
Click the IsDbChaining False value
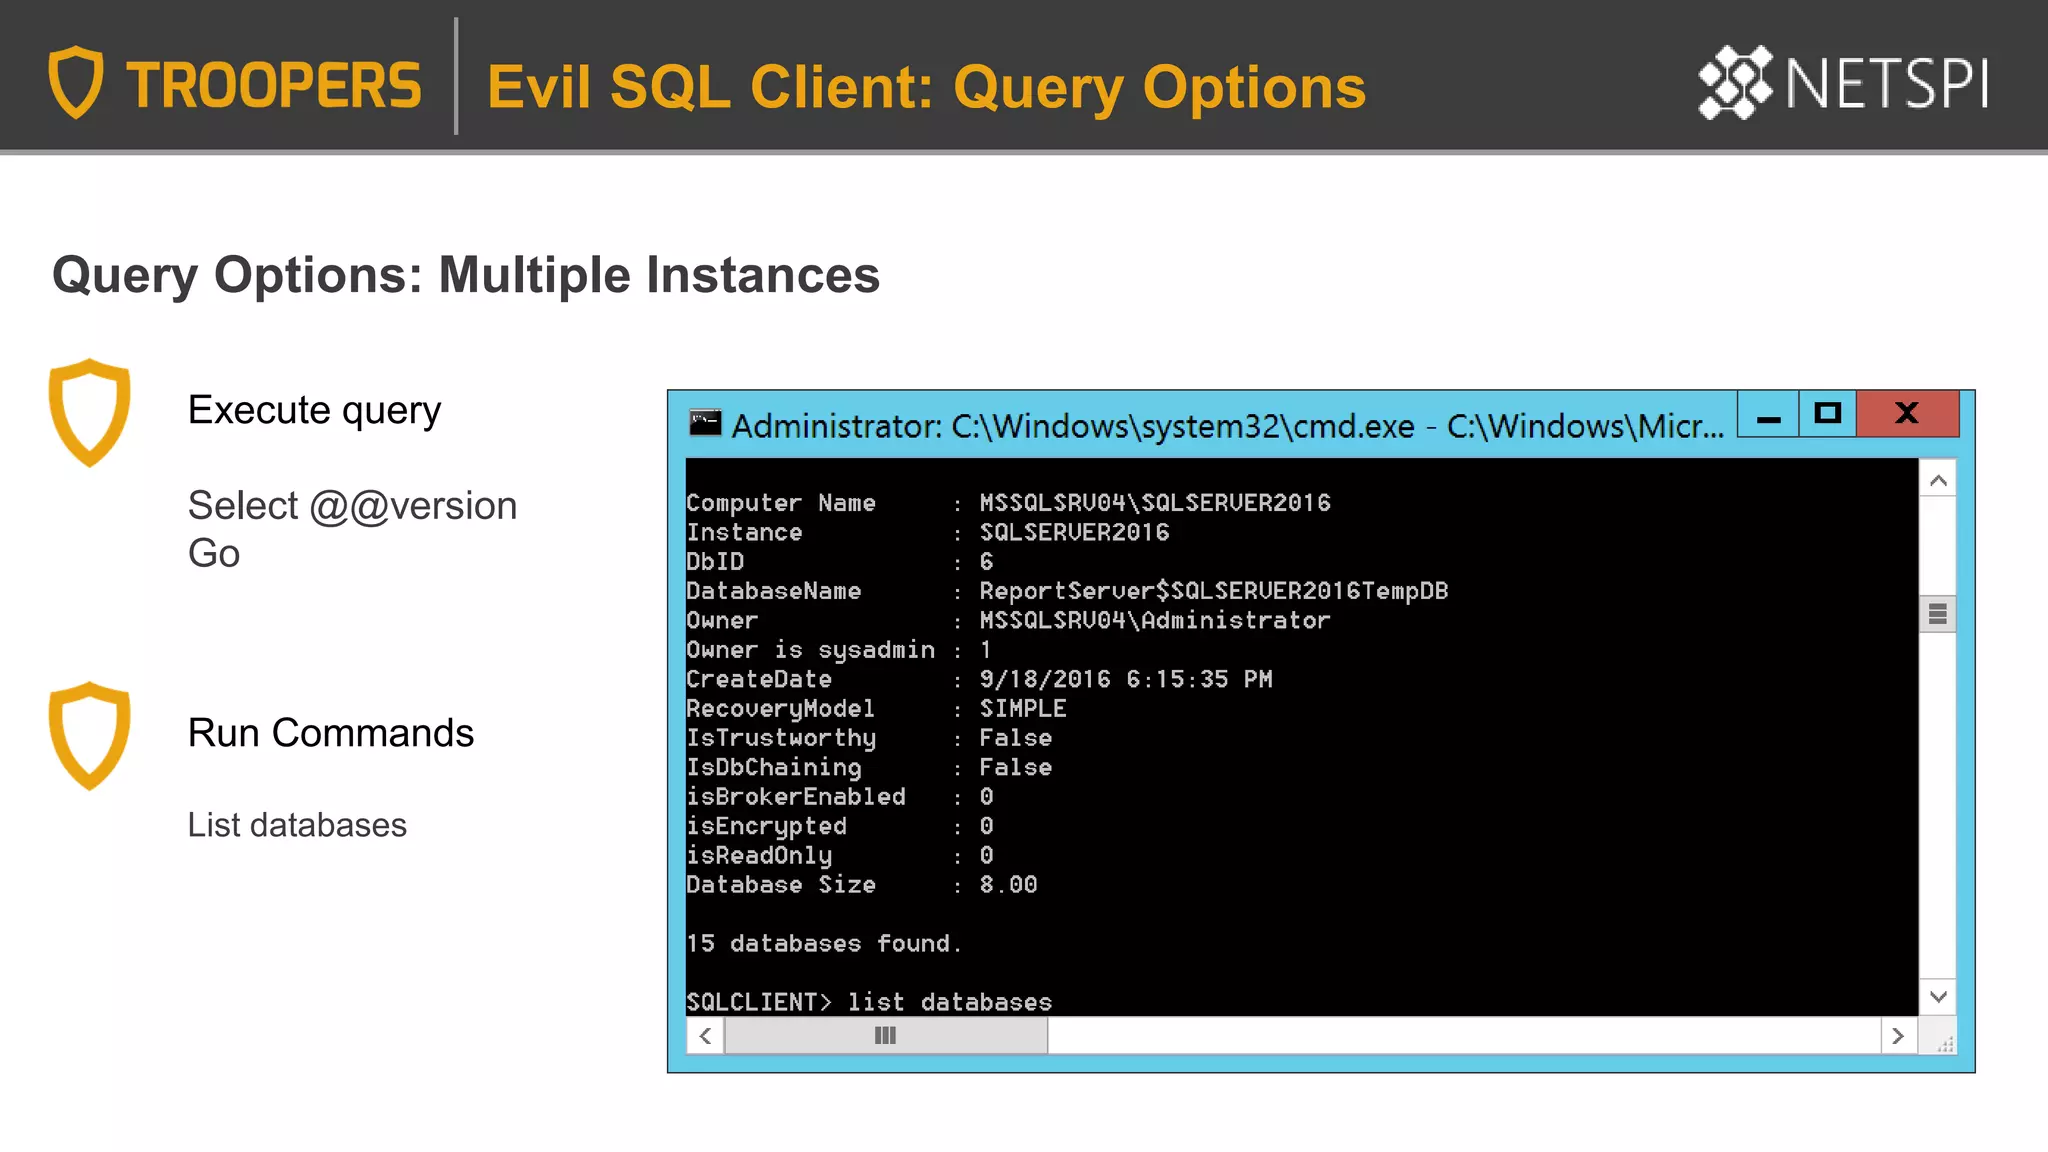pos(1016,767)
